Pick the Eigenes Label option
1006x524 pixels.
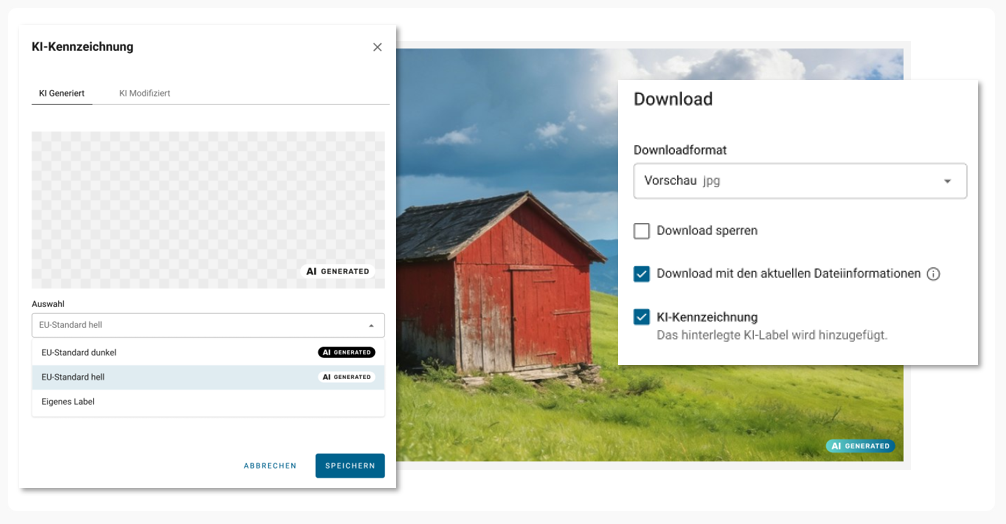[208, 401]
